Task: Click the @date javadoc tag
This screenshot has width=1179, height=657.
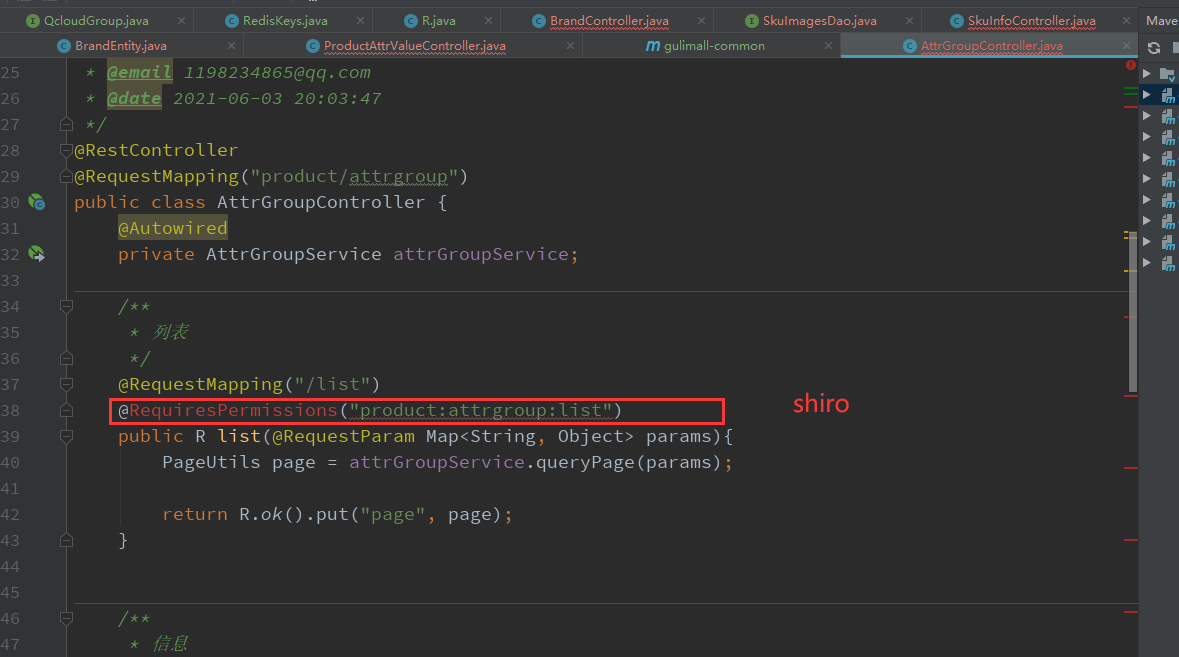Action: [134, 98]
